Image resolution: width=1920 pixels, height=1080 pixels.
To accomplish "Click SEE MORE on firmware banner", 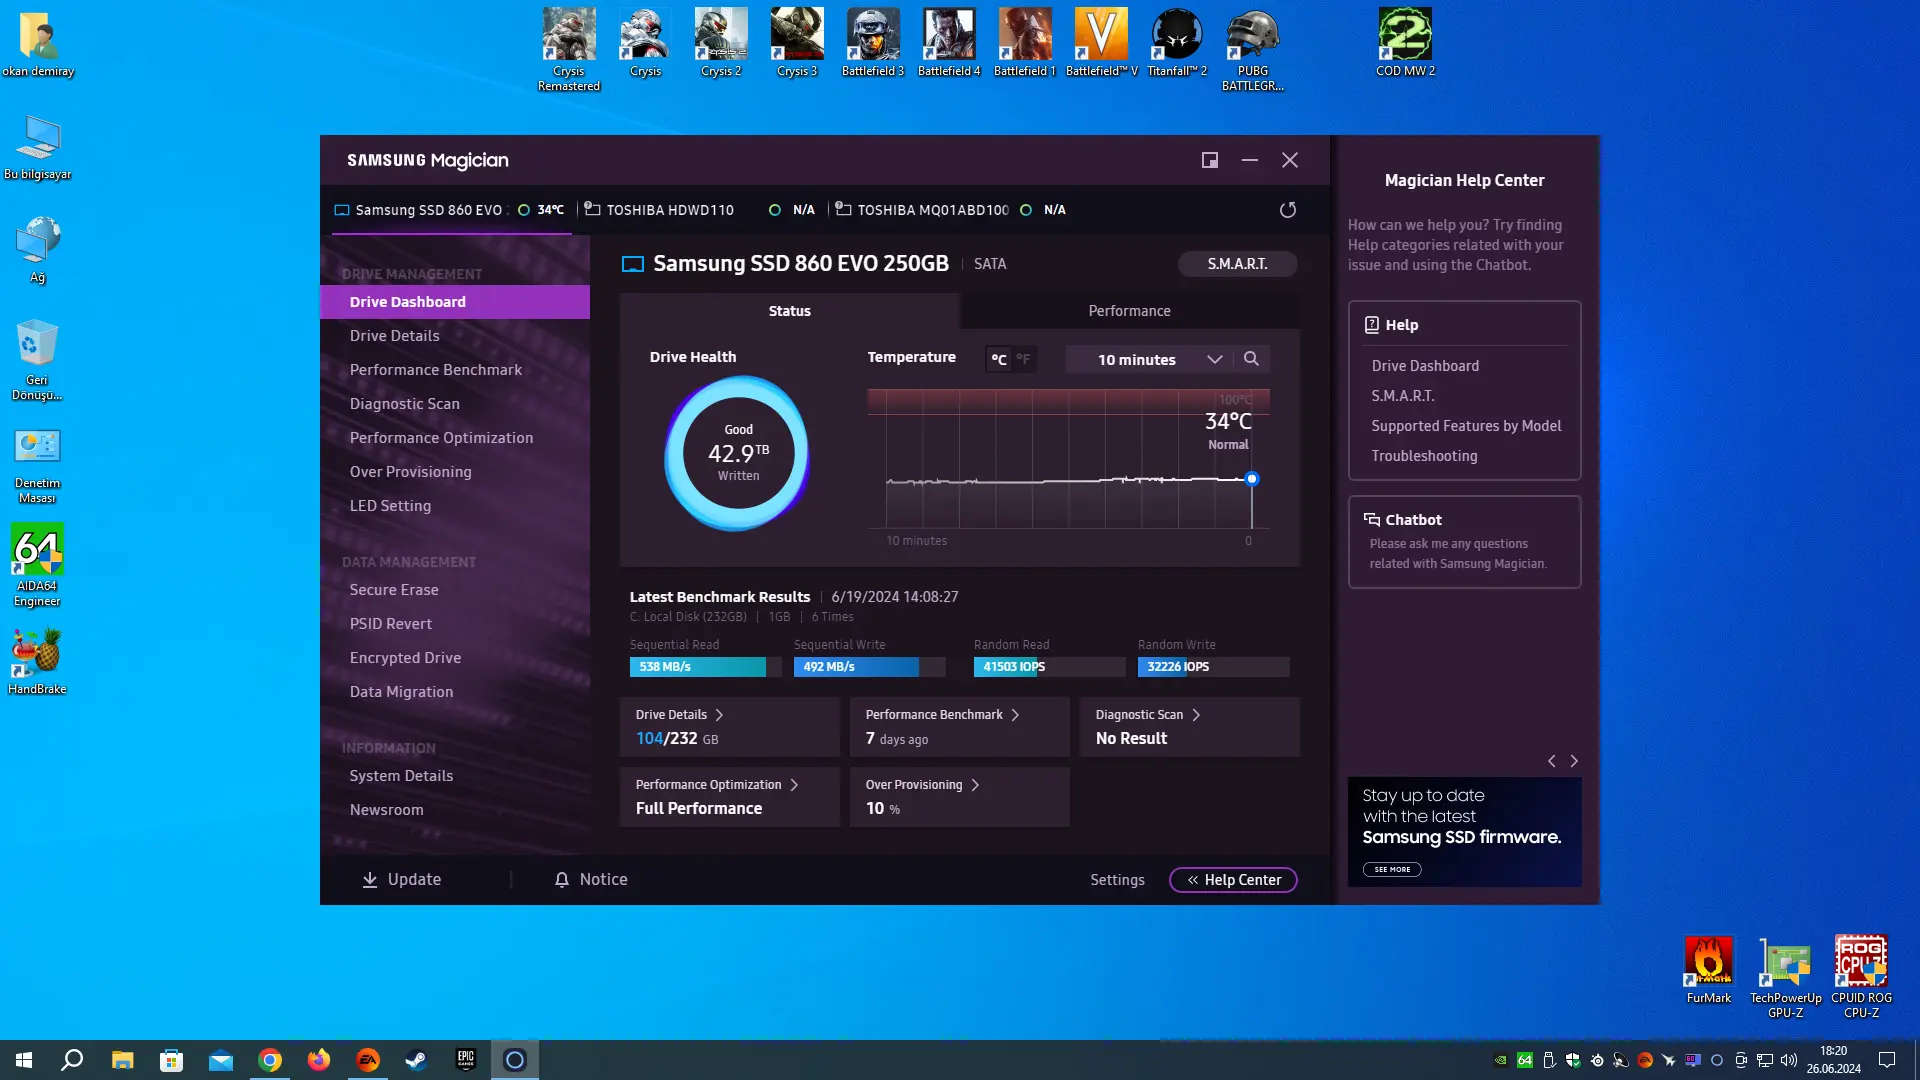I will click(x=1392, y=870).
